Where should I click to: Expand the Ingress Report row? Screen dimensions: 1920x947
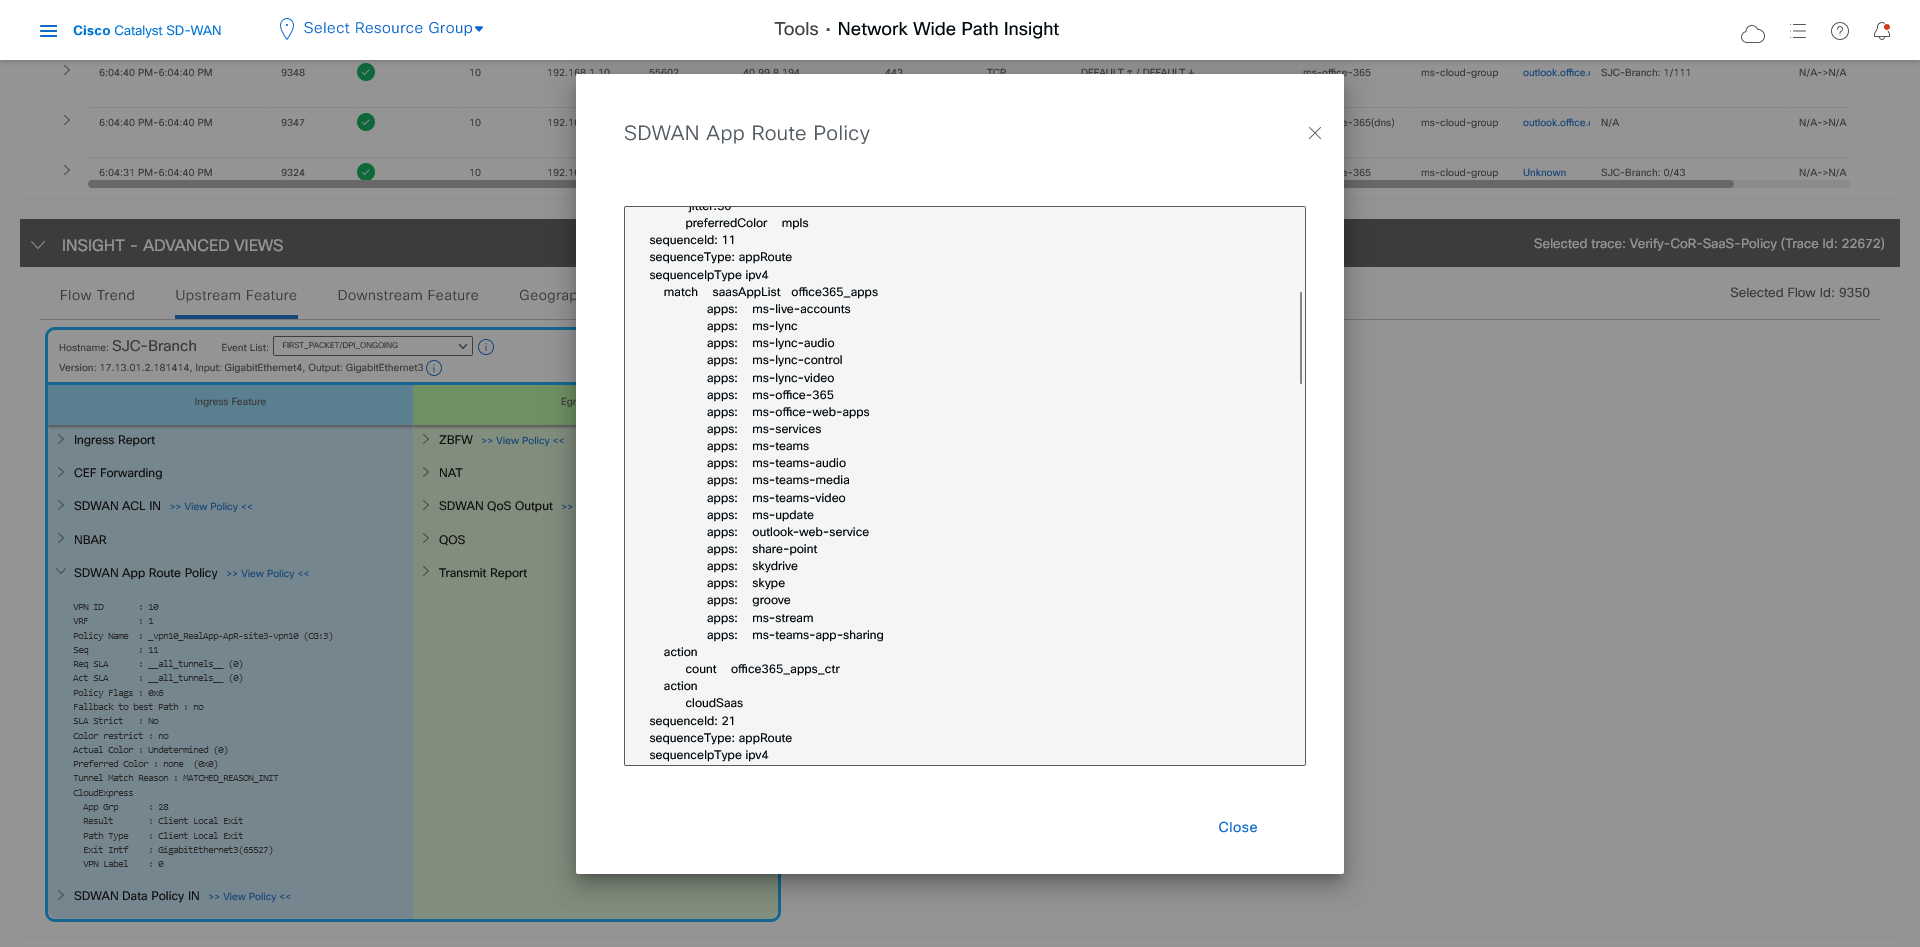point(61,439)
